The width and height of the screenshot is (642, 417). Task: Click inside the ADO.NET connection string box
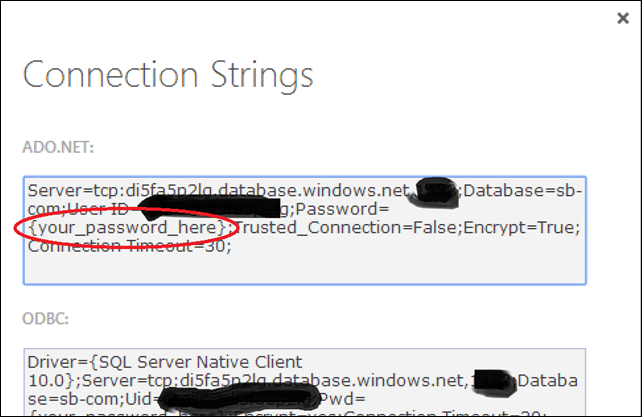click(x=305, y=230)
